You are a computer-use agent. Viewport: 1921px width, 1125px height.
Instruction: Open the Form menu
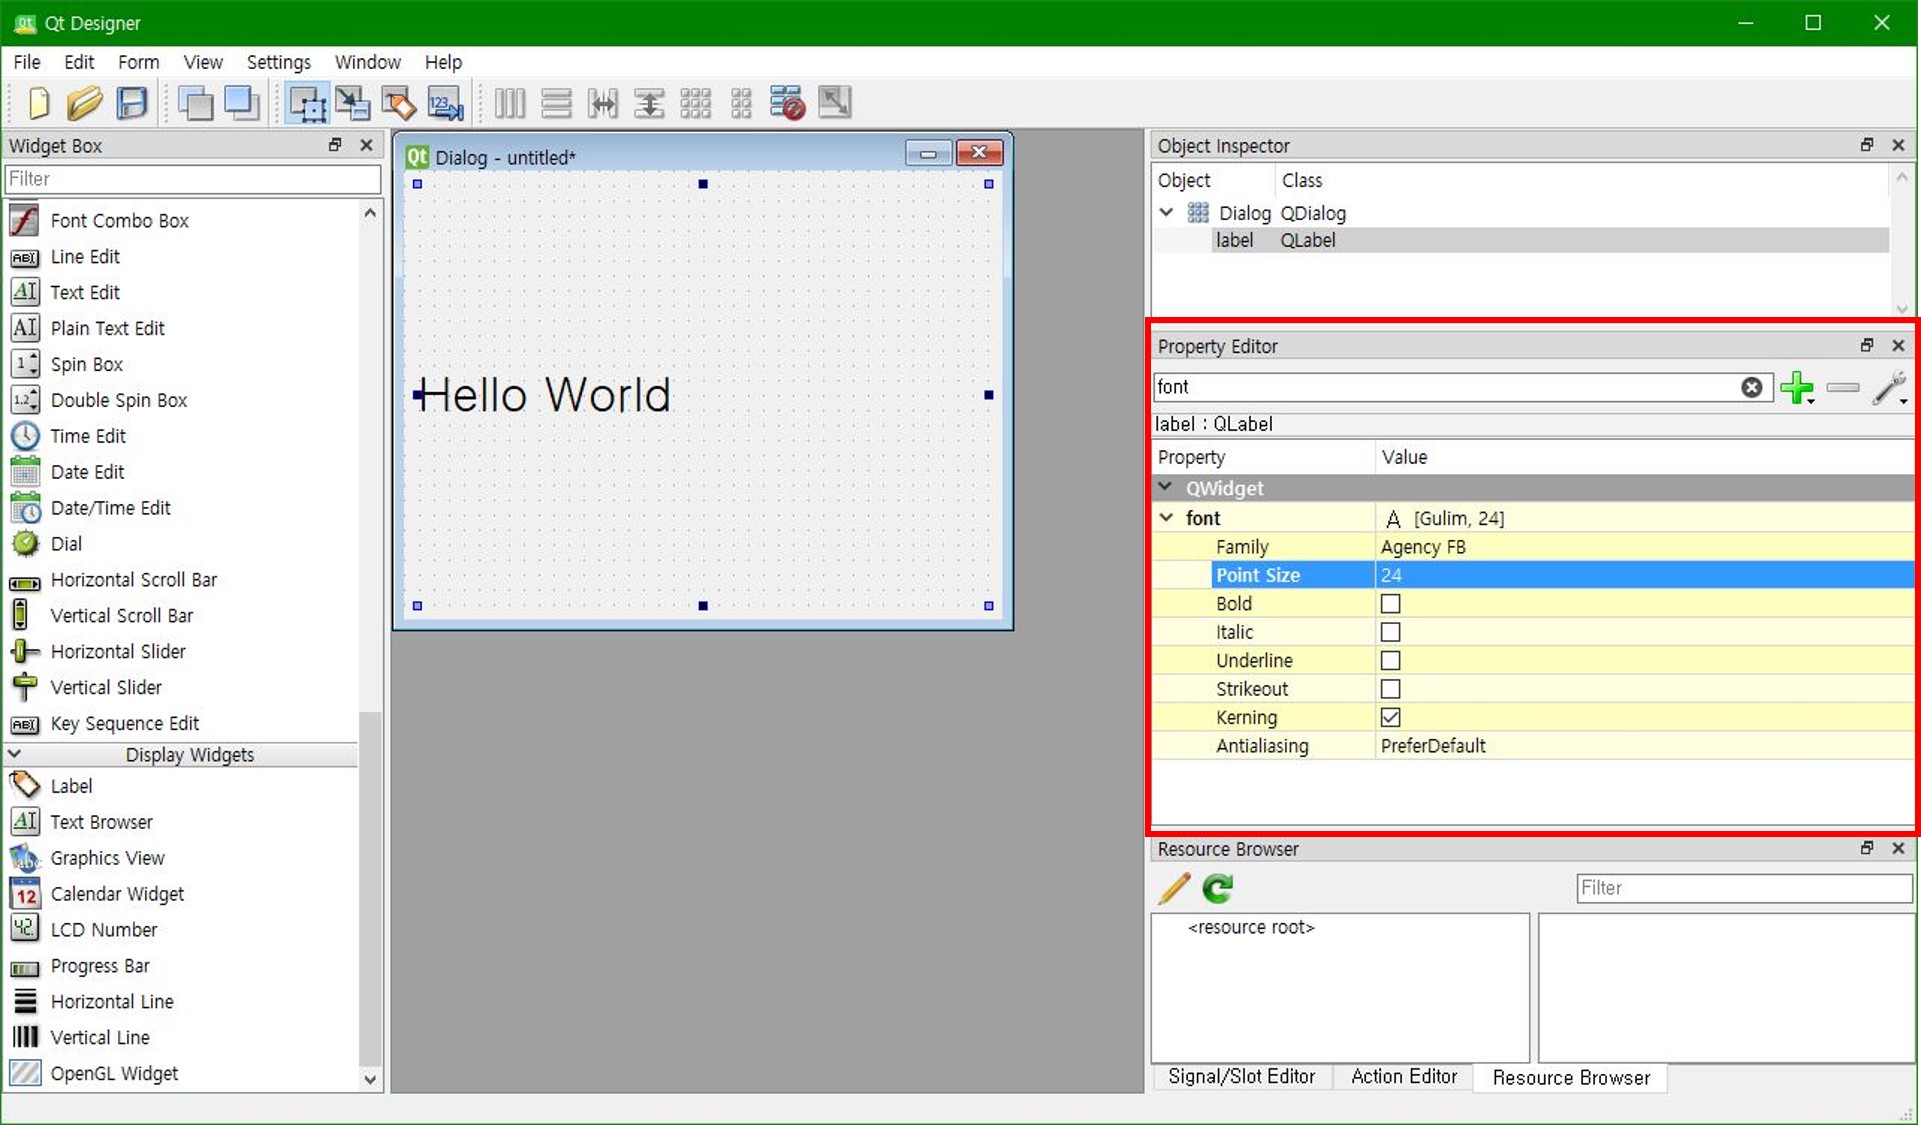pos(138,62)
